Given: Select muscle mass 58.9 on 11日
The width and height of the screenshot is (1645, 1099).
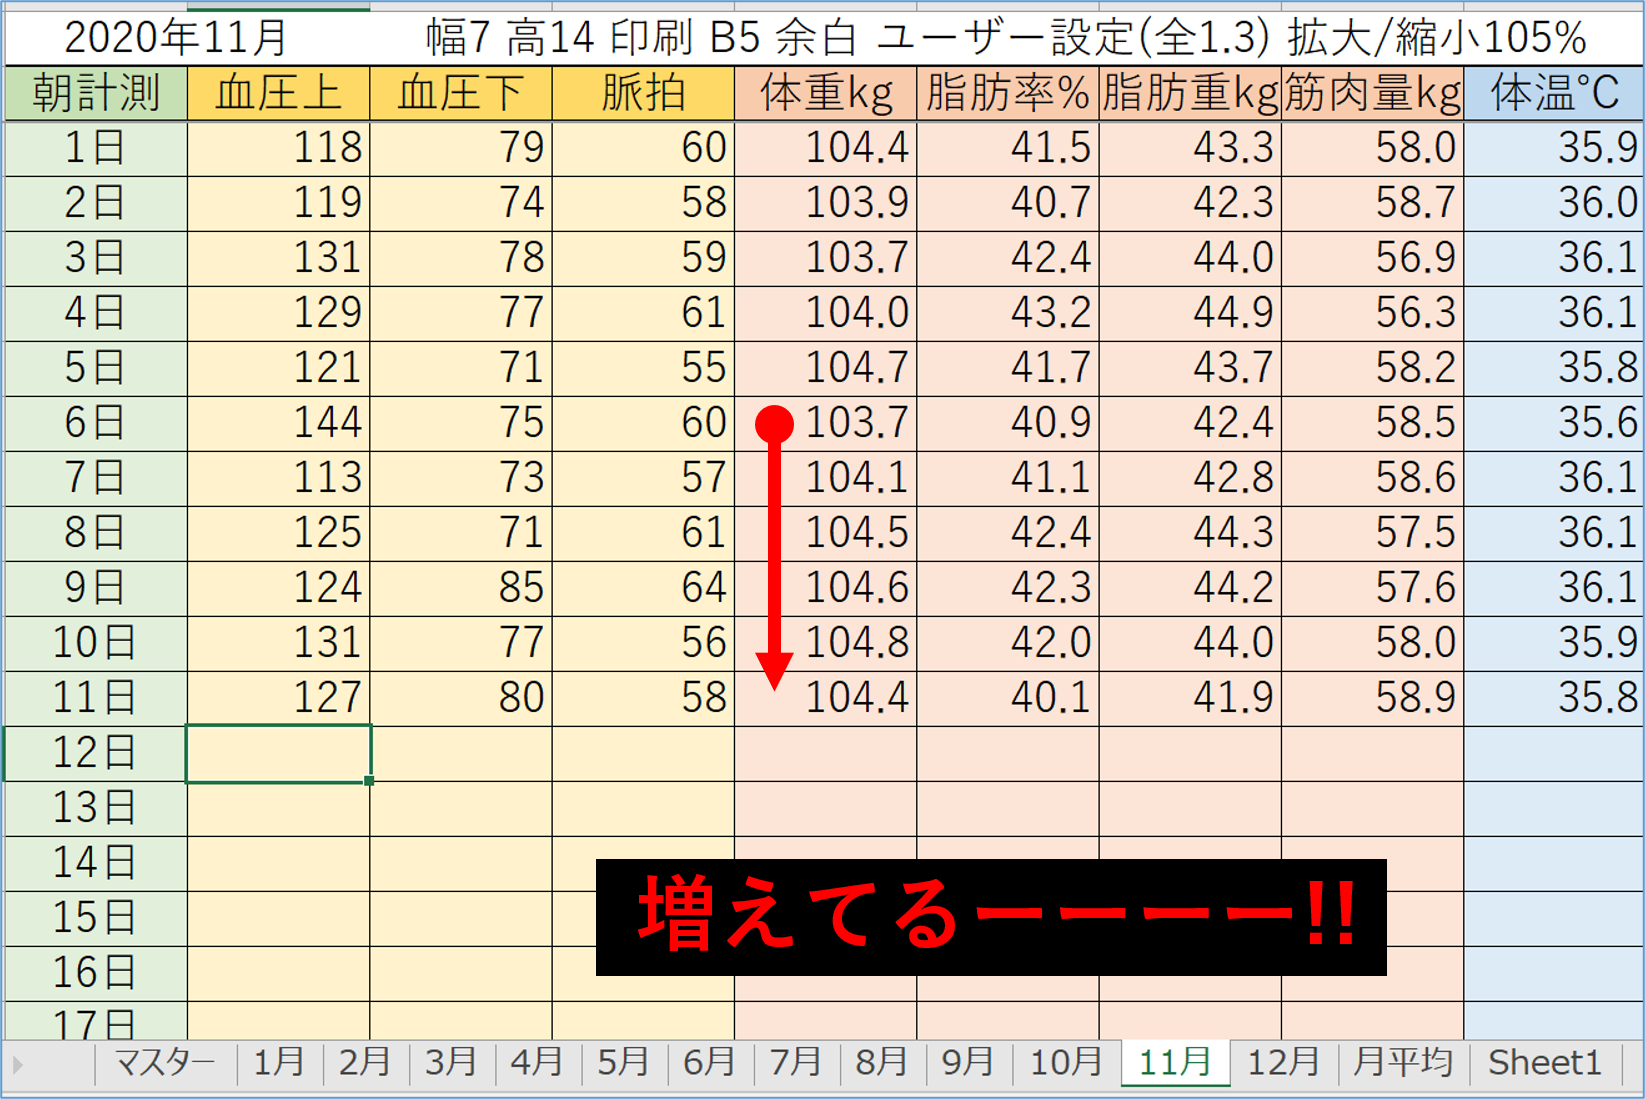Looking at the screenshot, I should 1372,698.
